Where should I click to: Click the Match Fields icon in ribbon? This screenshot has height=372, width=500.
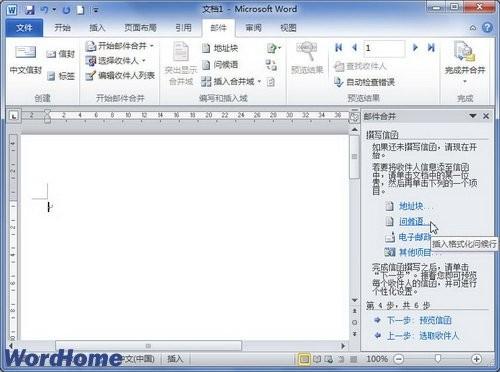tap(271, 65)
